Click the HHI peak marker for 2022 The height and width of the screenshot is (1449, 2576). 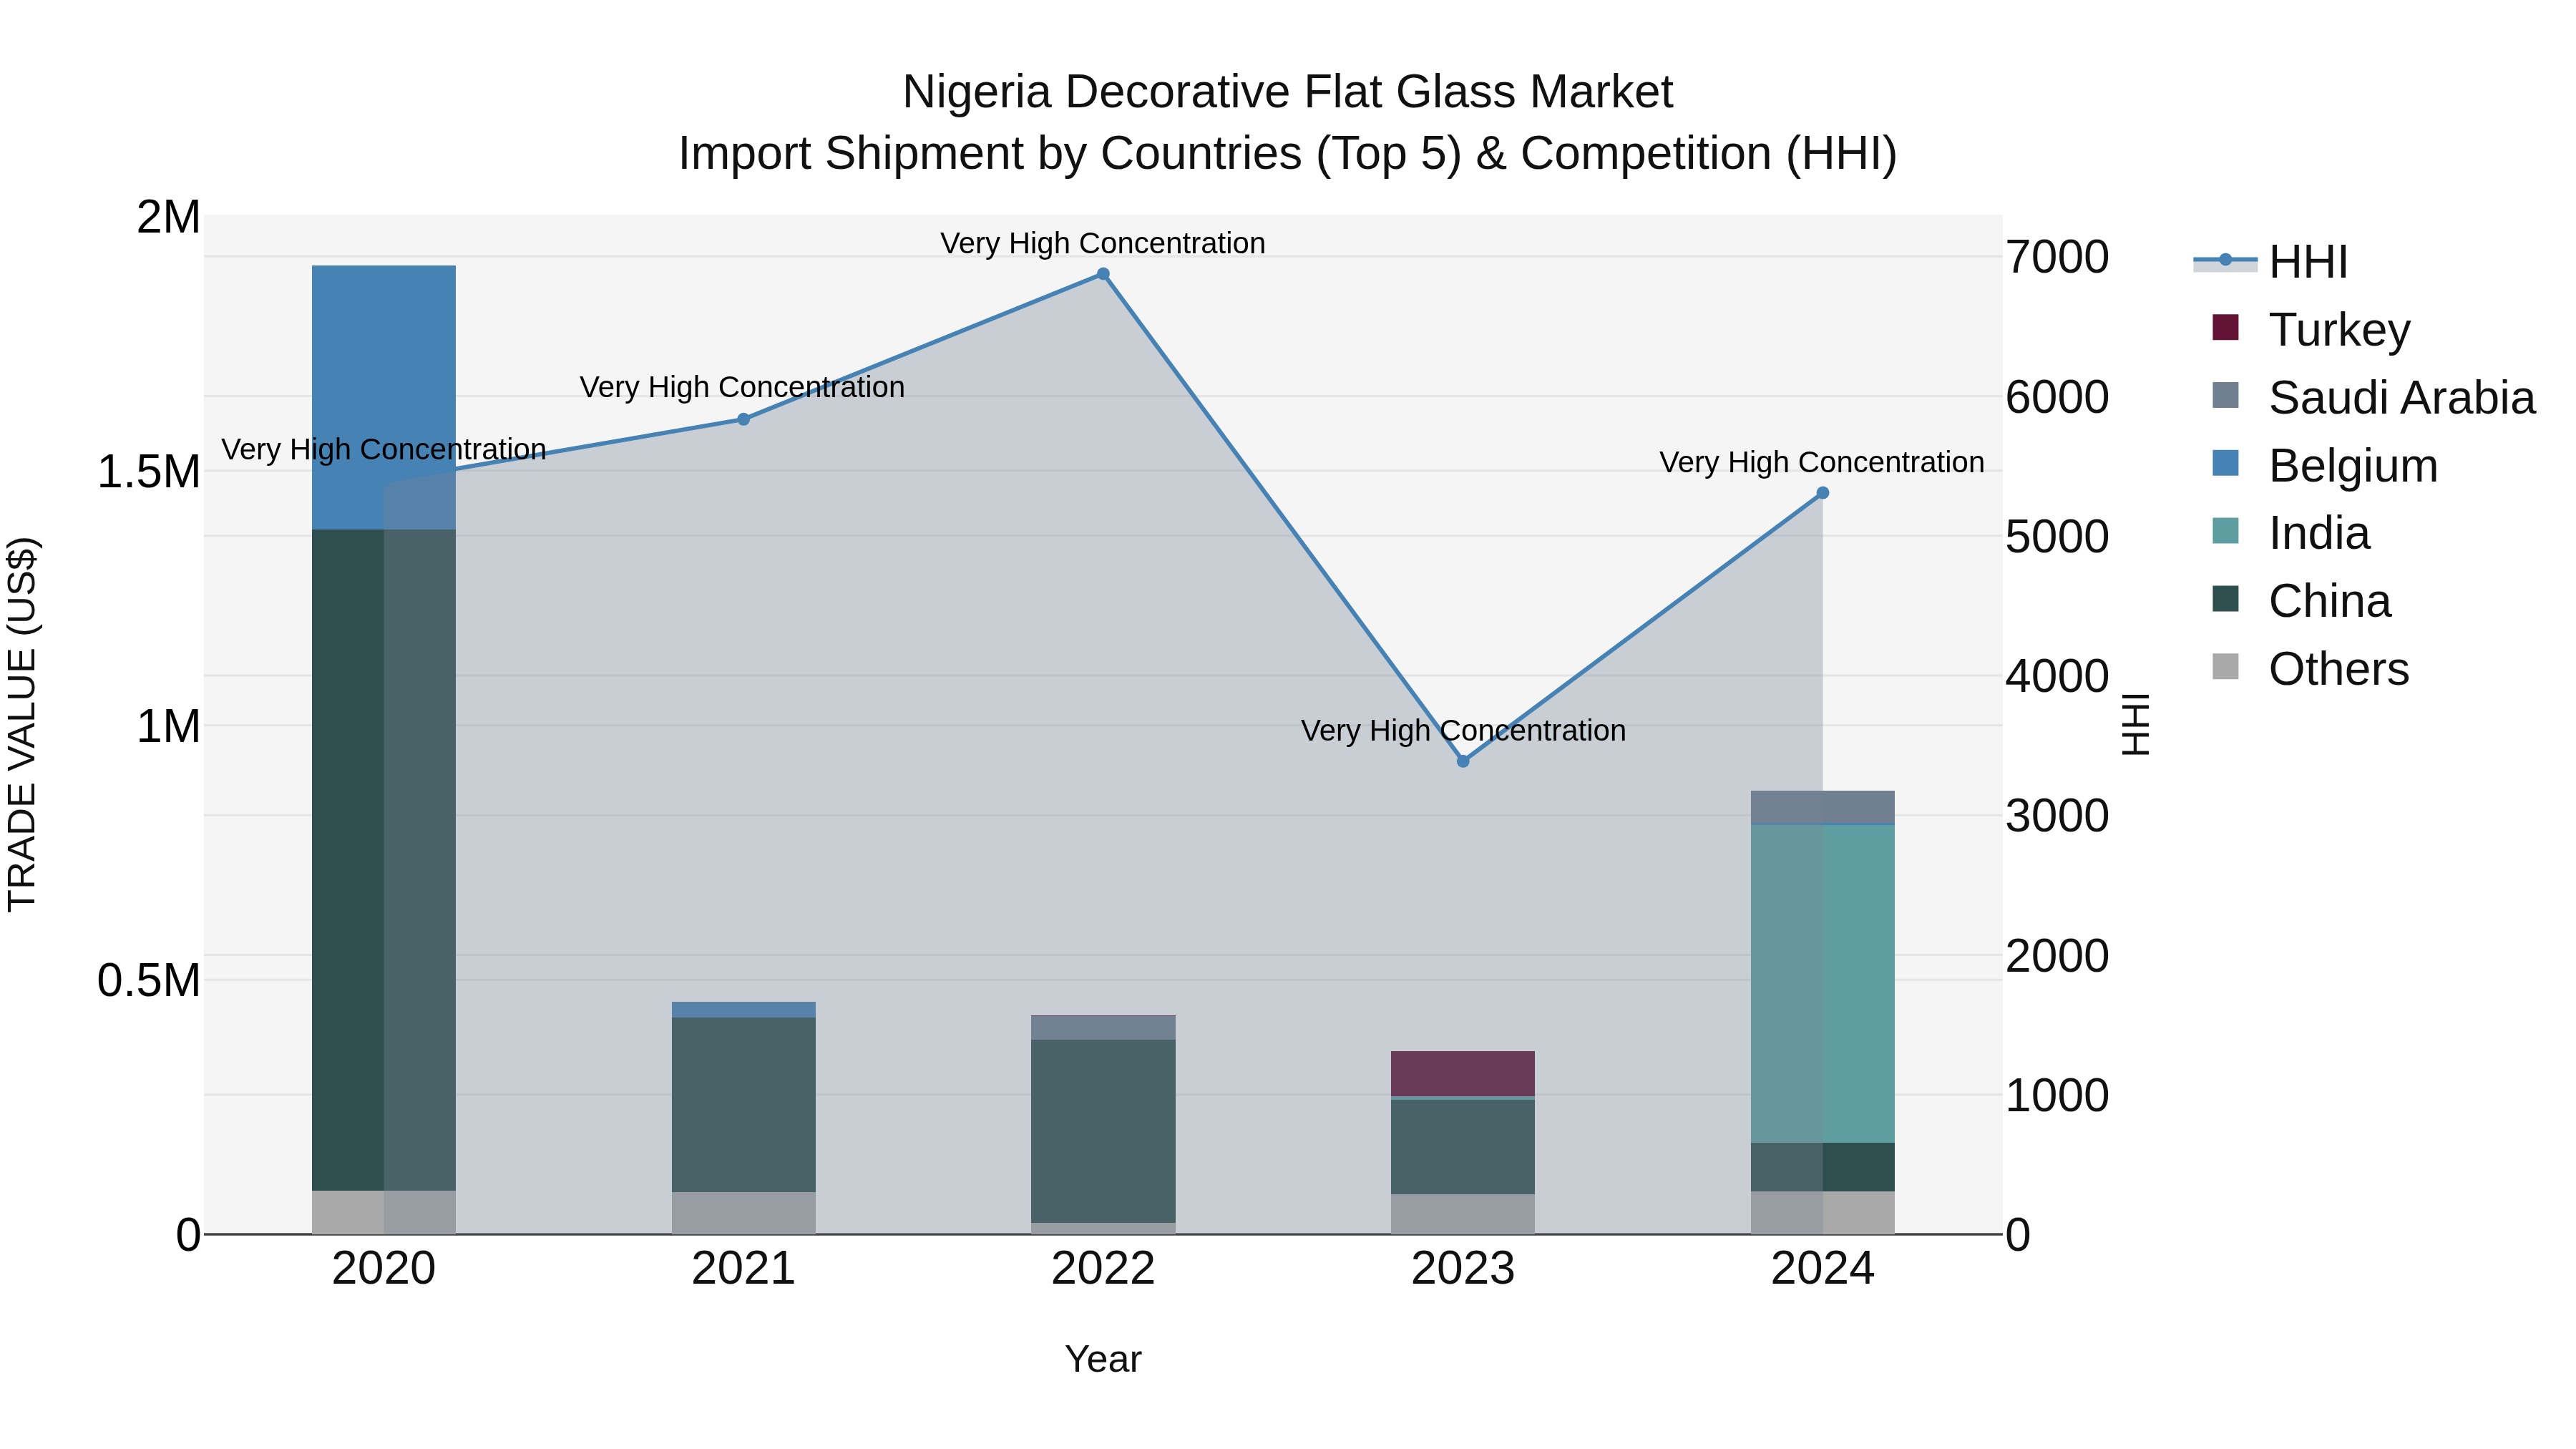pos(1103,274)
